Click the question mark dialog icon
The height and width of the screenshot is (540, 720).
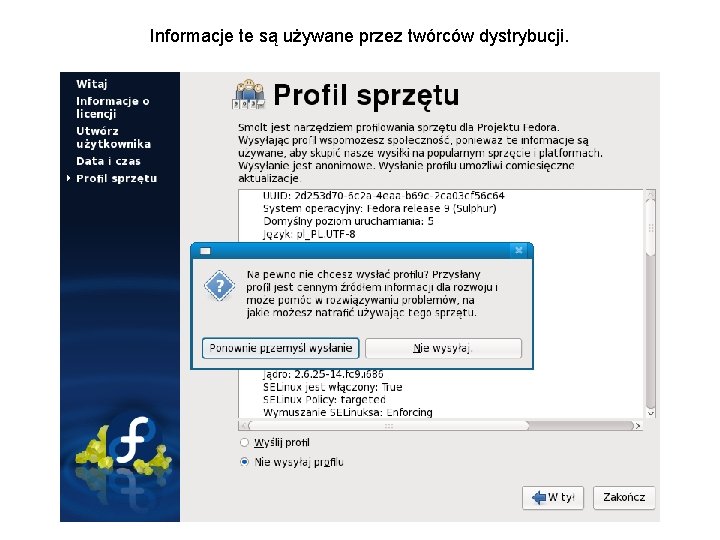[219, 286]
